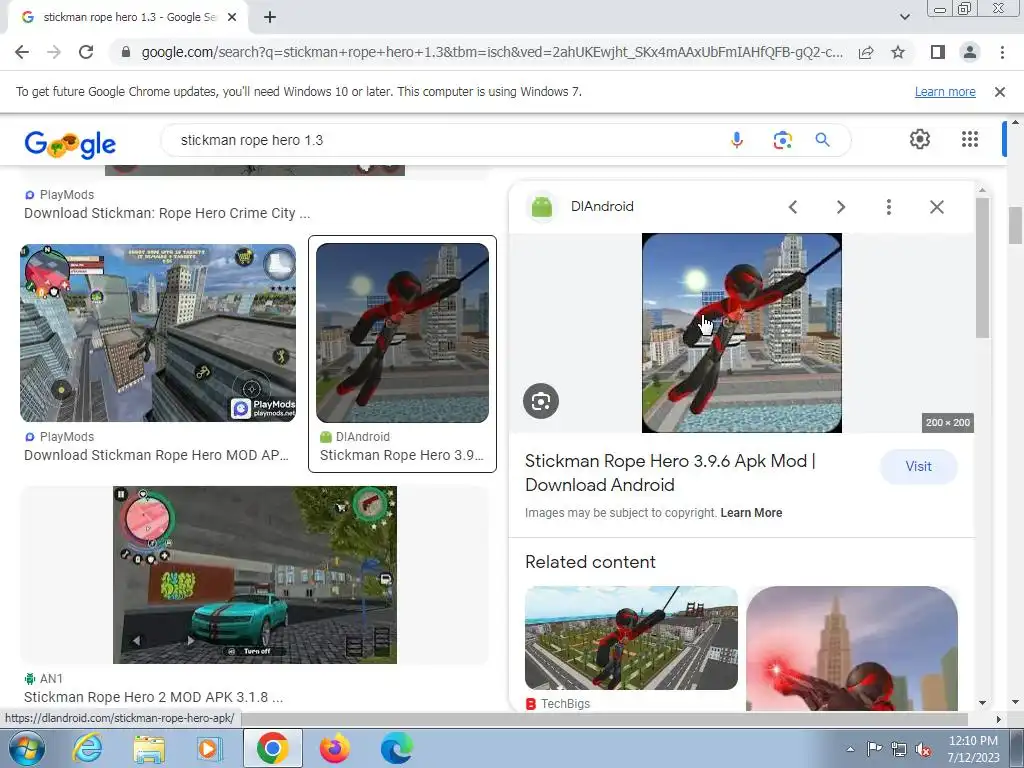Image resolution: width=1024 pixels, height=768 pixels.
Task: Open Chrome three-dot menu
Action: point(1002,52)
